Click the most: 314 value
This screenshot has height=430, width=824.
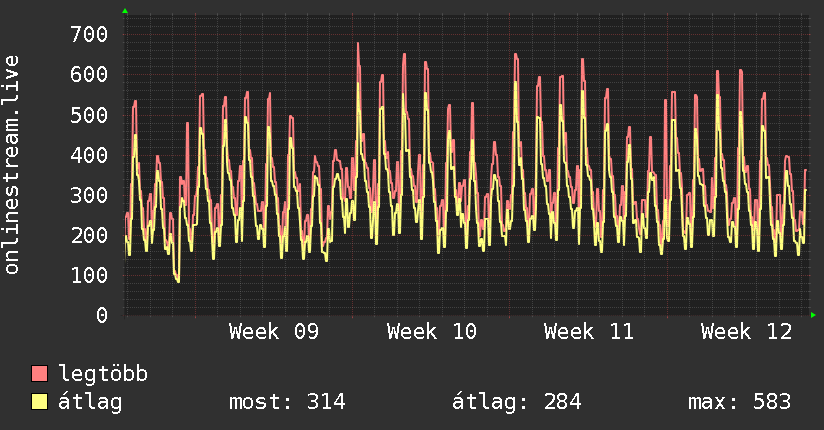point(287,402)
